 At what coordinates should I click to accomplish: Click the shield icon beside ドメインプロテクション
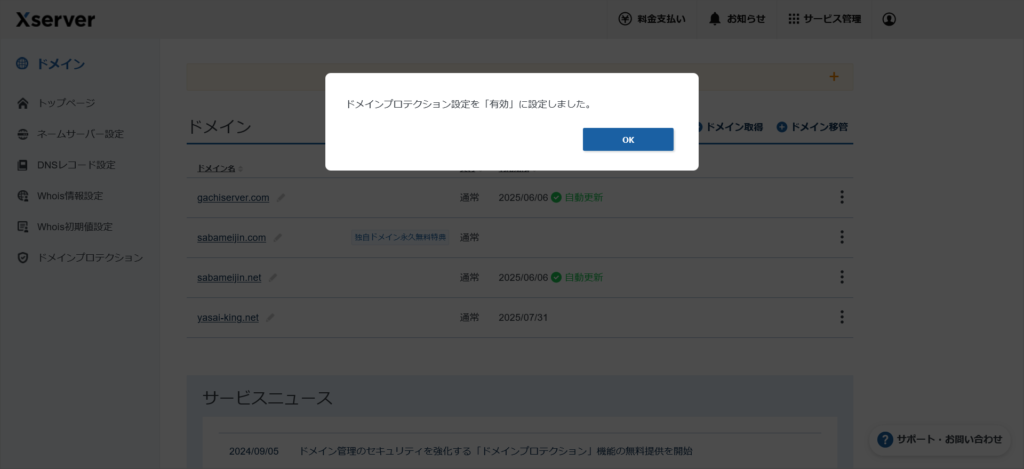(x=23, y=258)
